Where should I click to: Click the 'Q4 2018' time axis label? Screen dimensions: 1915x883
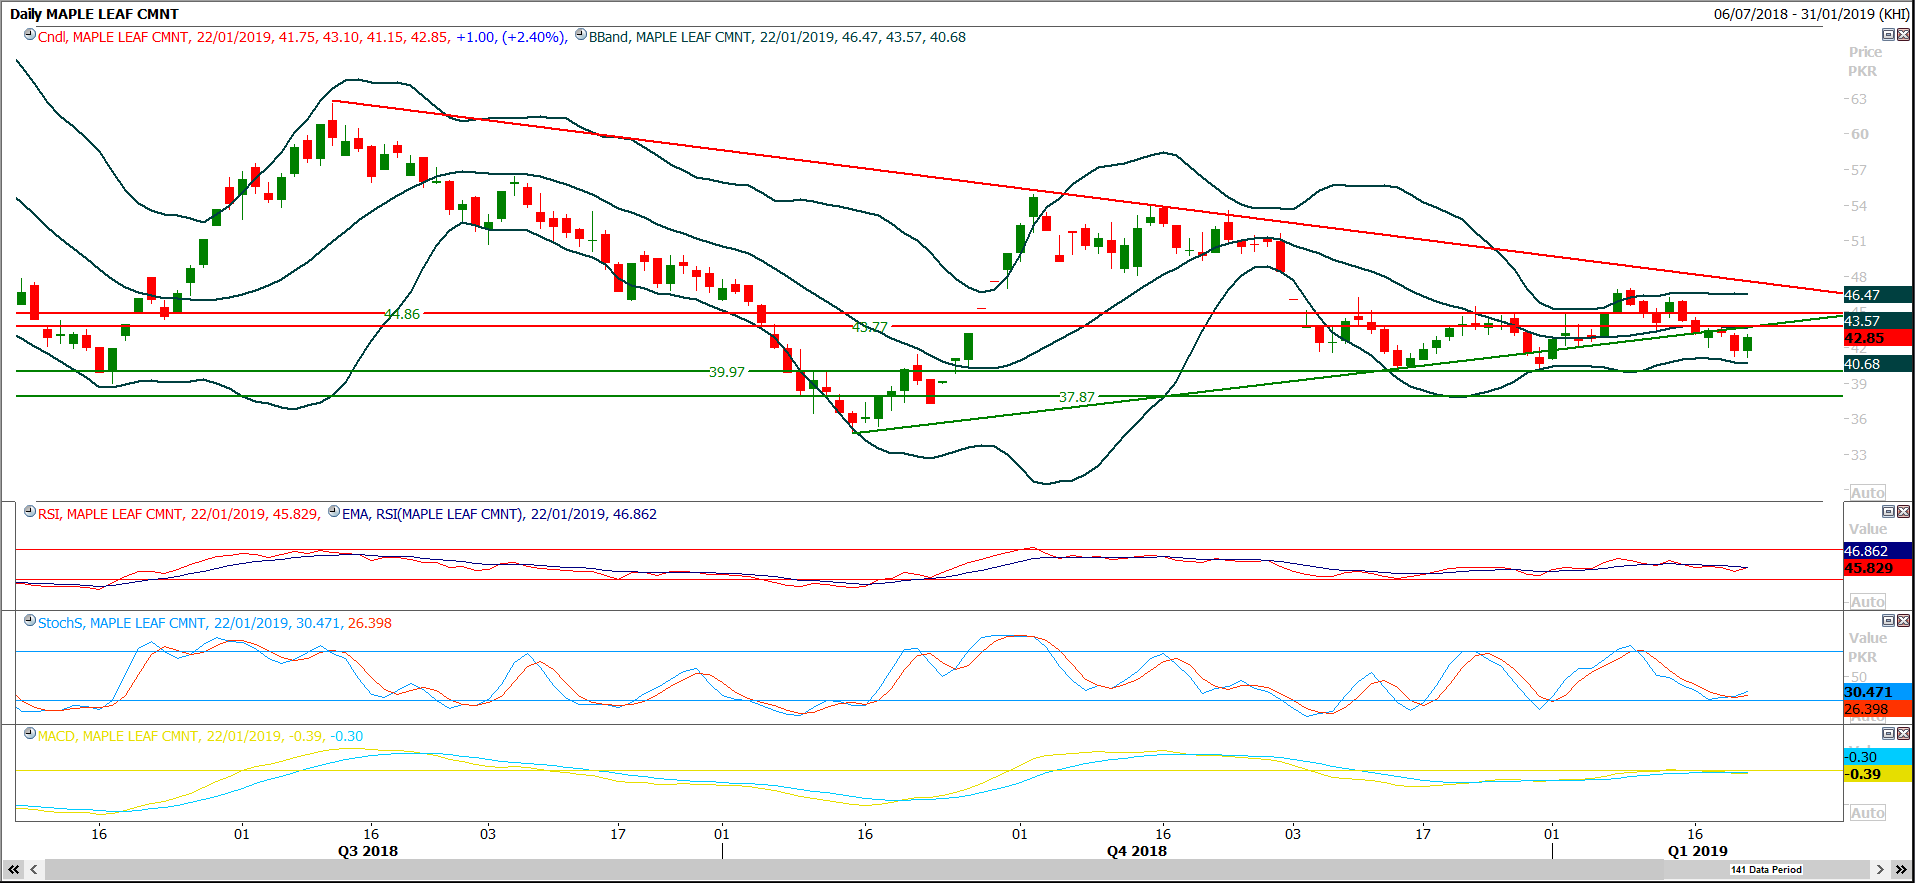1137,851
